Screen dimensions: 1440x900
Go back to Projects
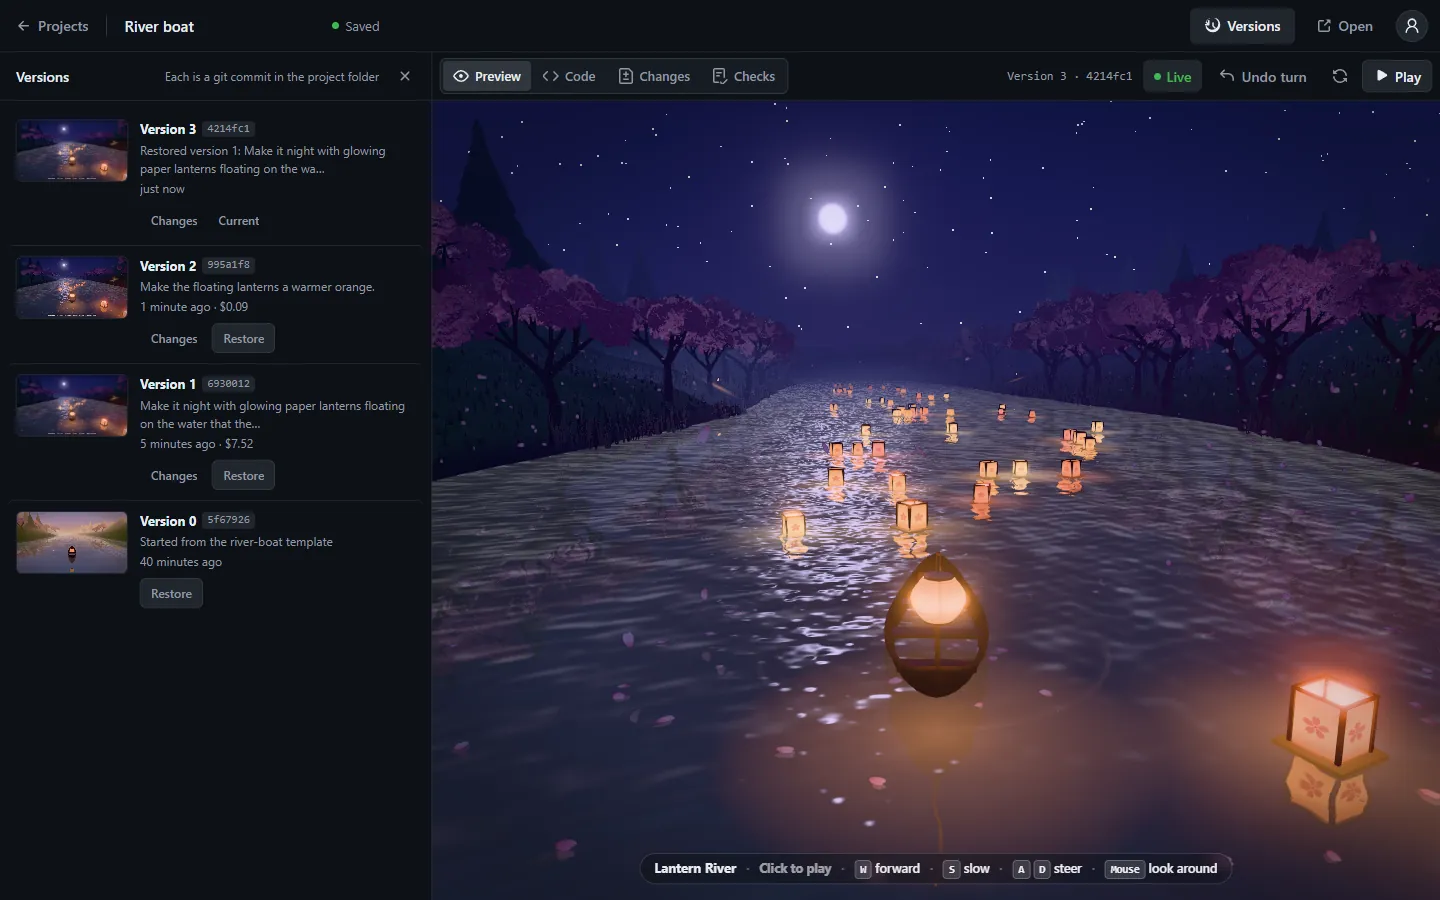[x=53, y=26]
